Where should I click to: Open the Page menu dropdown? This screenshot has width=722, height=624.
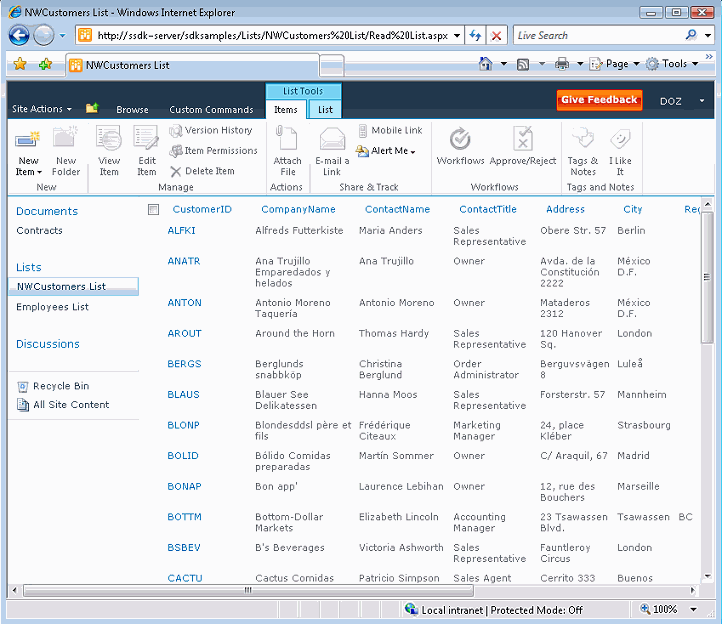click(636, 64)
